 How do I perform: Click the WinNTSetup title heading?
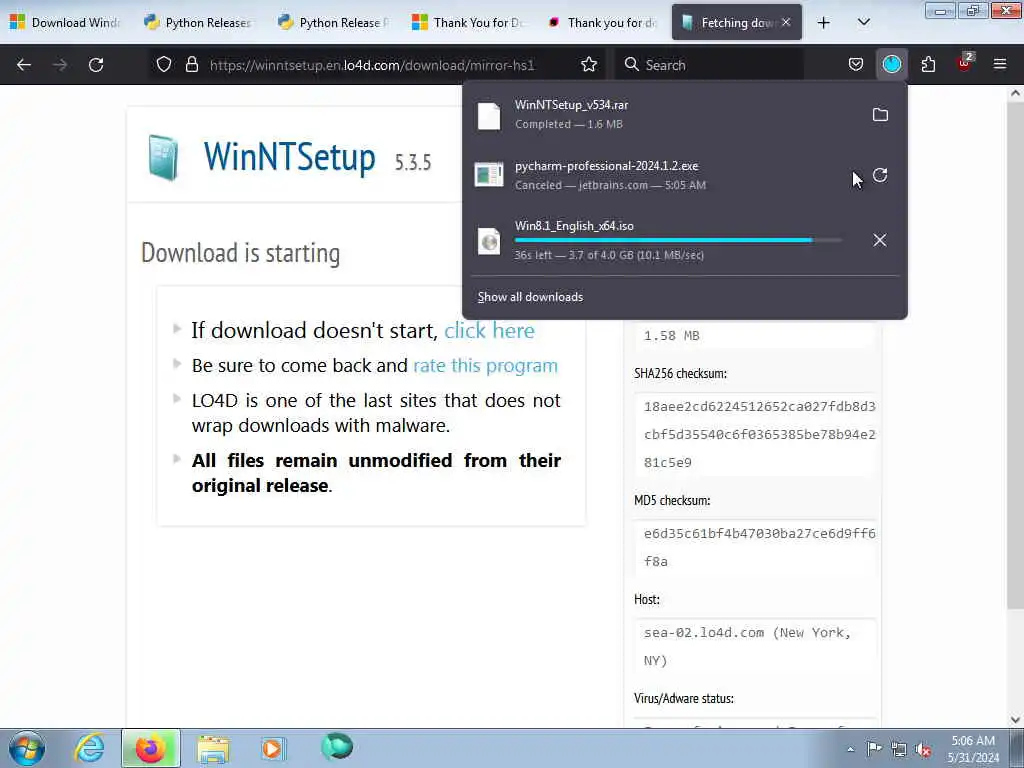[x=289, y=157]
